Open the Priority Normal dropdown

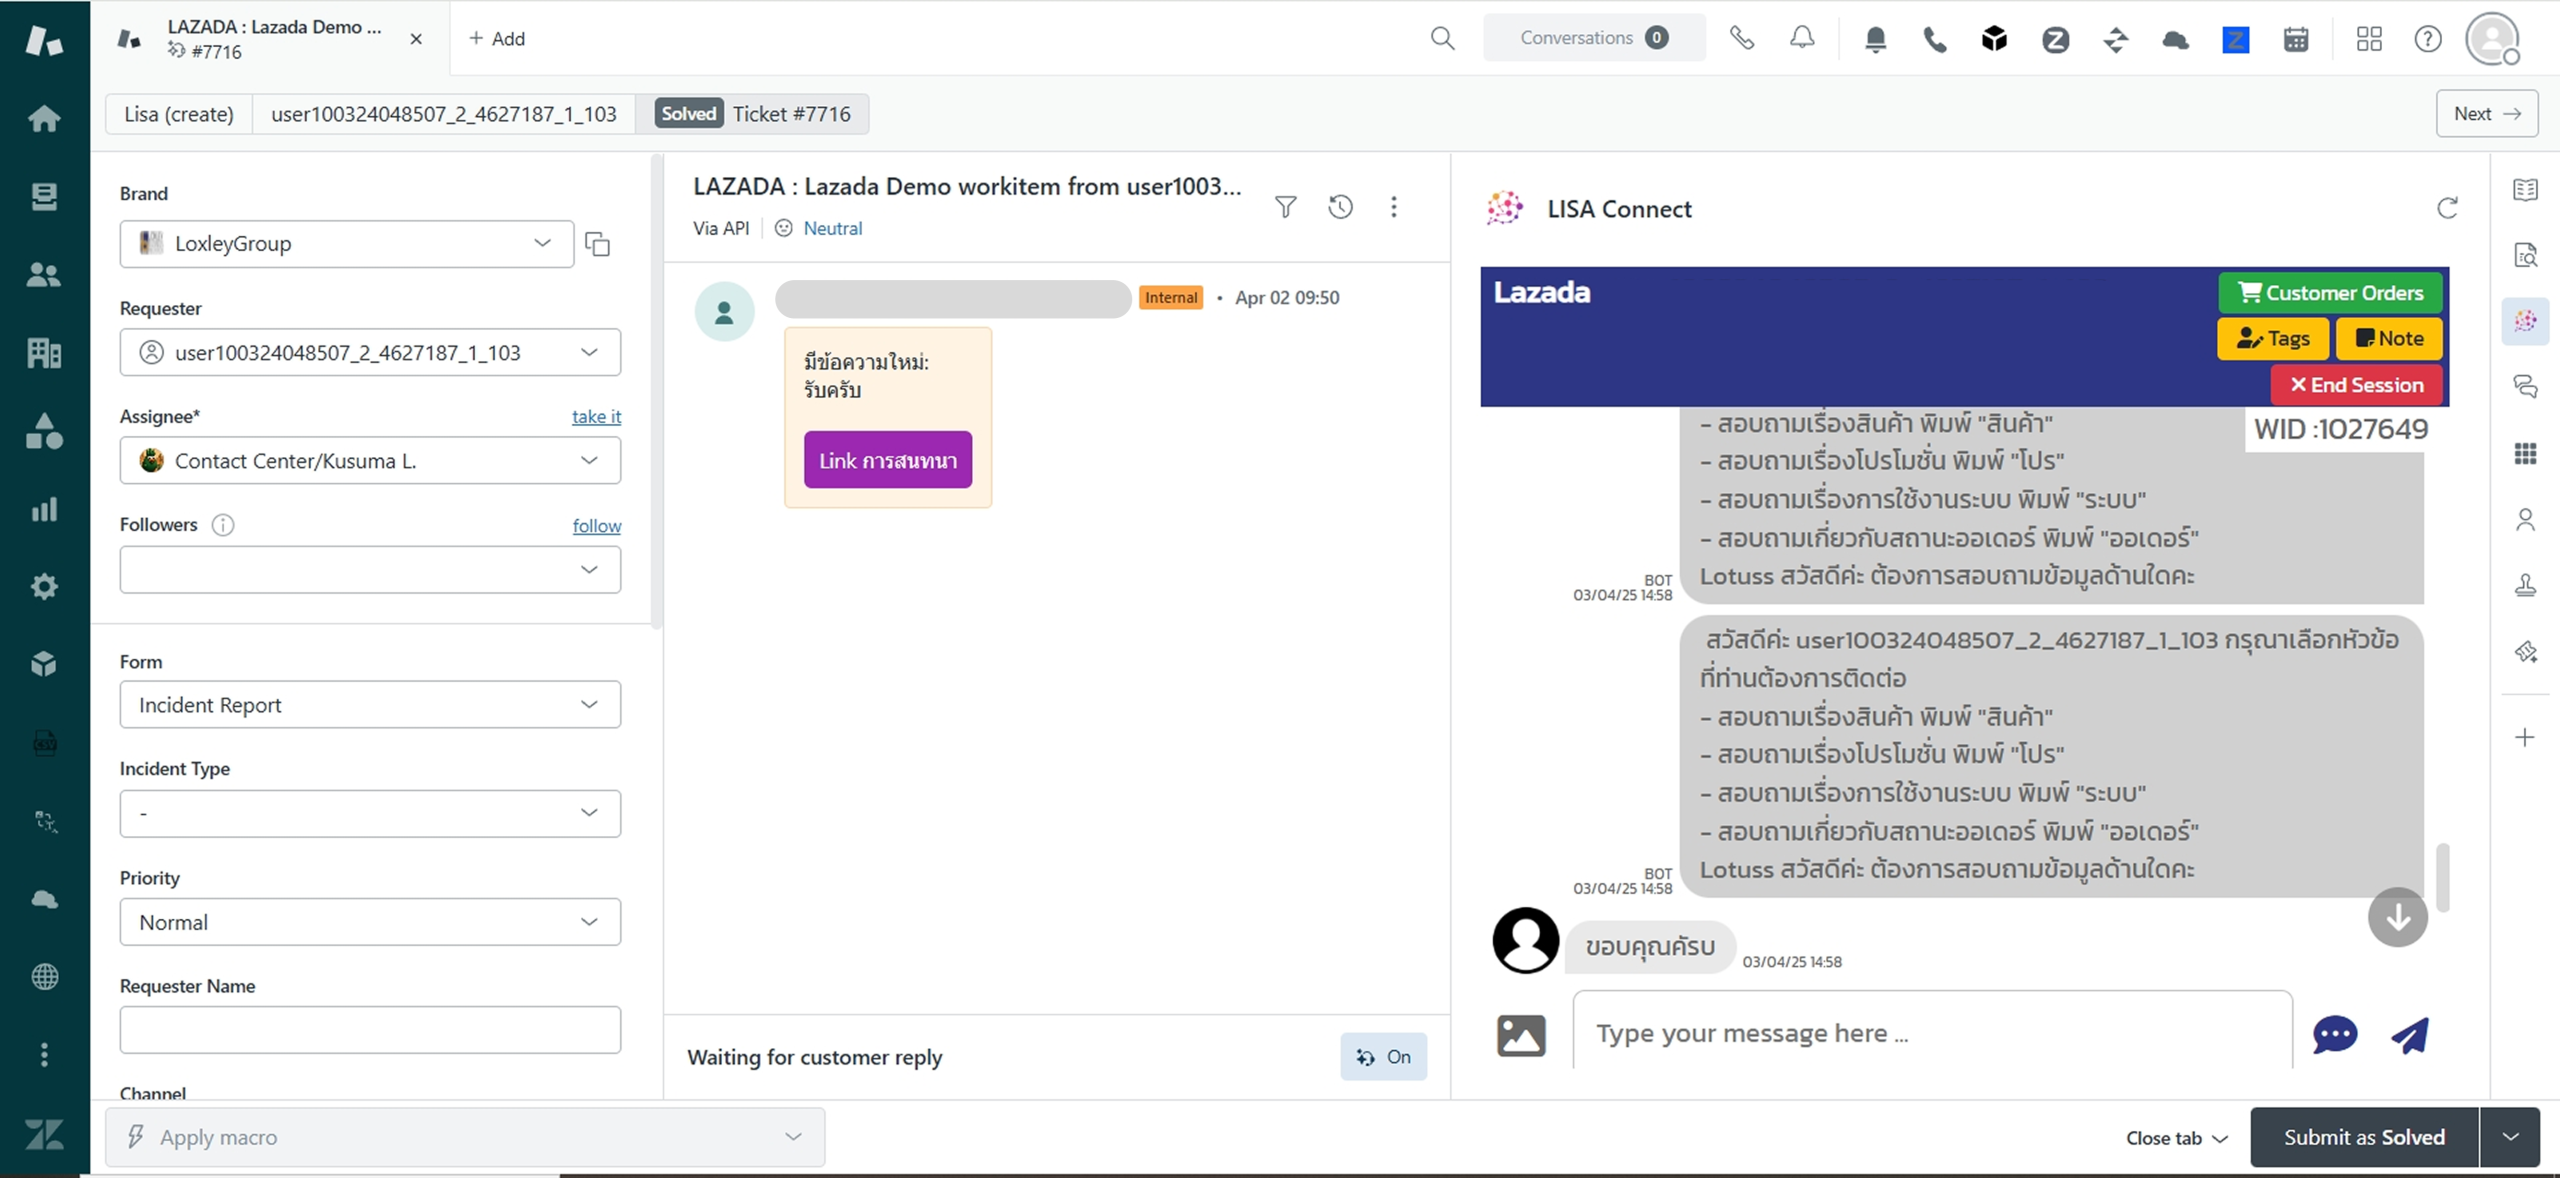click(369, 922)
